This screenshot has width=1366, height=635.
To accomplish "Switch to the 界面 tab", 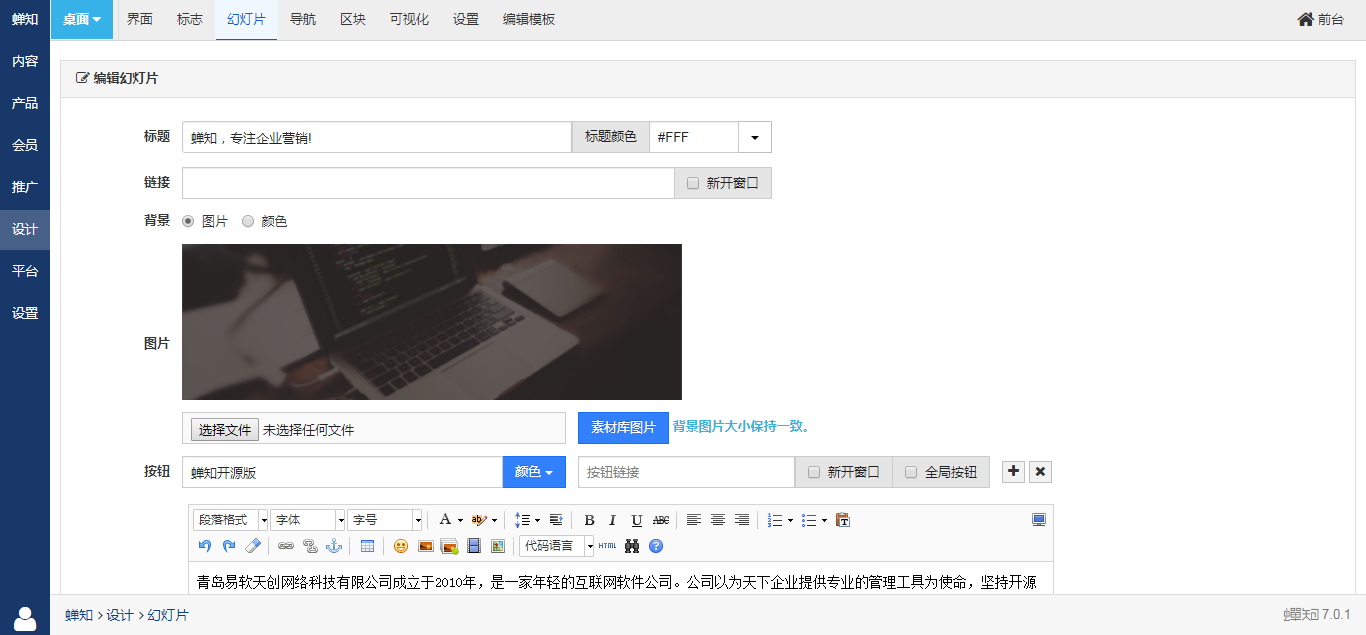I will point(140,20).
